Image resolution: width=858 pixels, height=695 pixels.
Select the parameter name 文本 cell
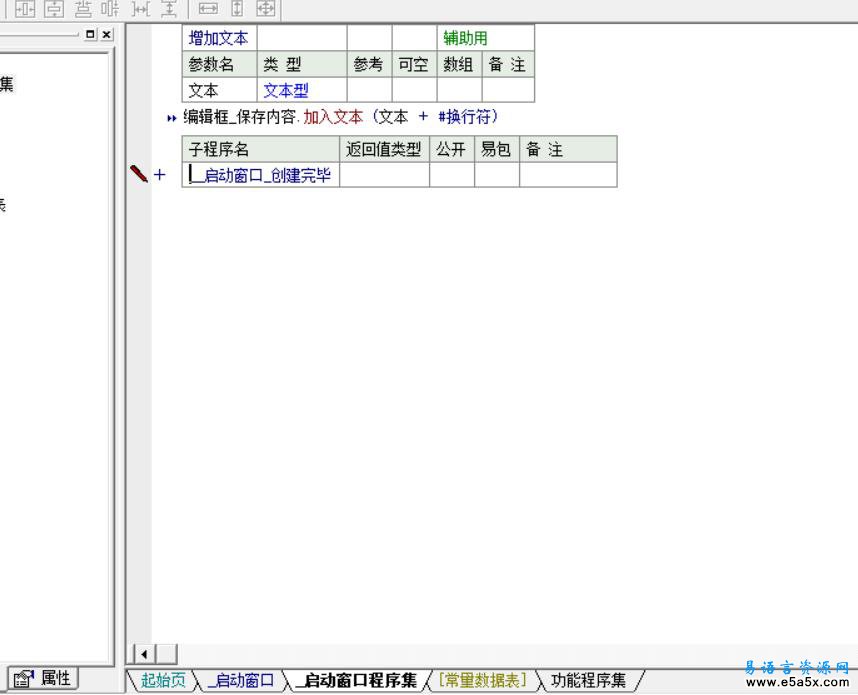(x=219, y=90)
